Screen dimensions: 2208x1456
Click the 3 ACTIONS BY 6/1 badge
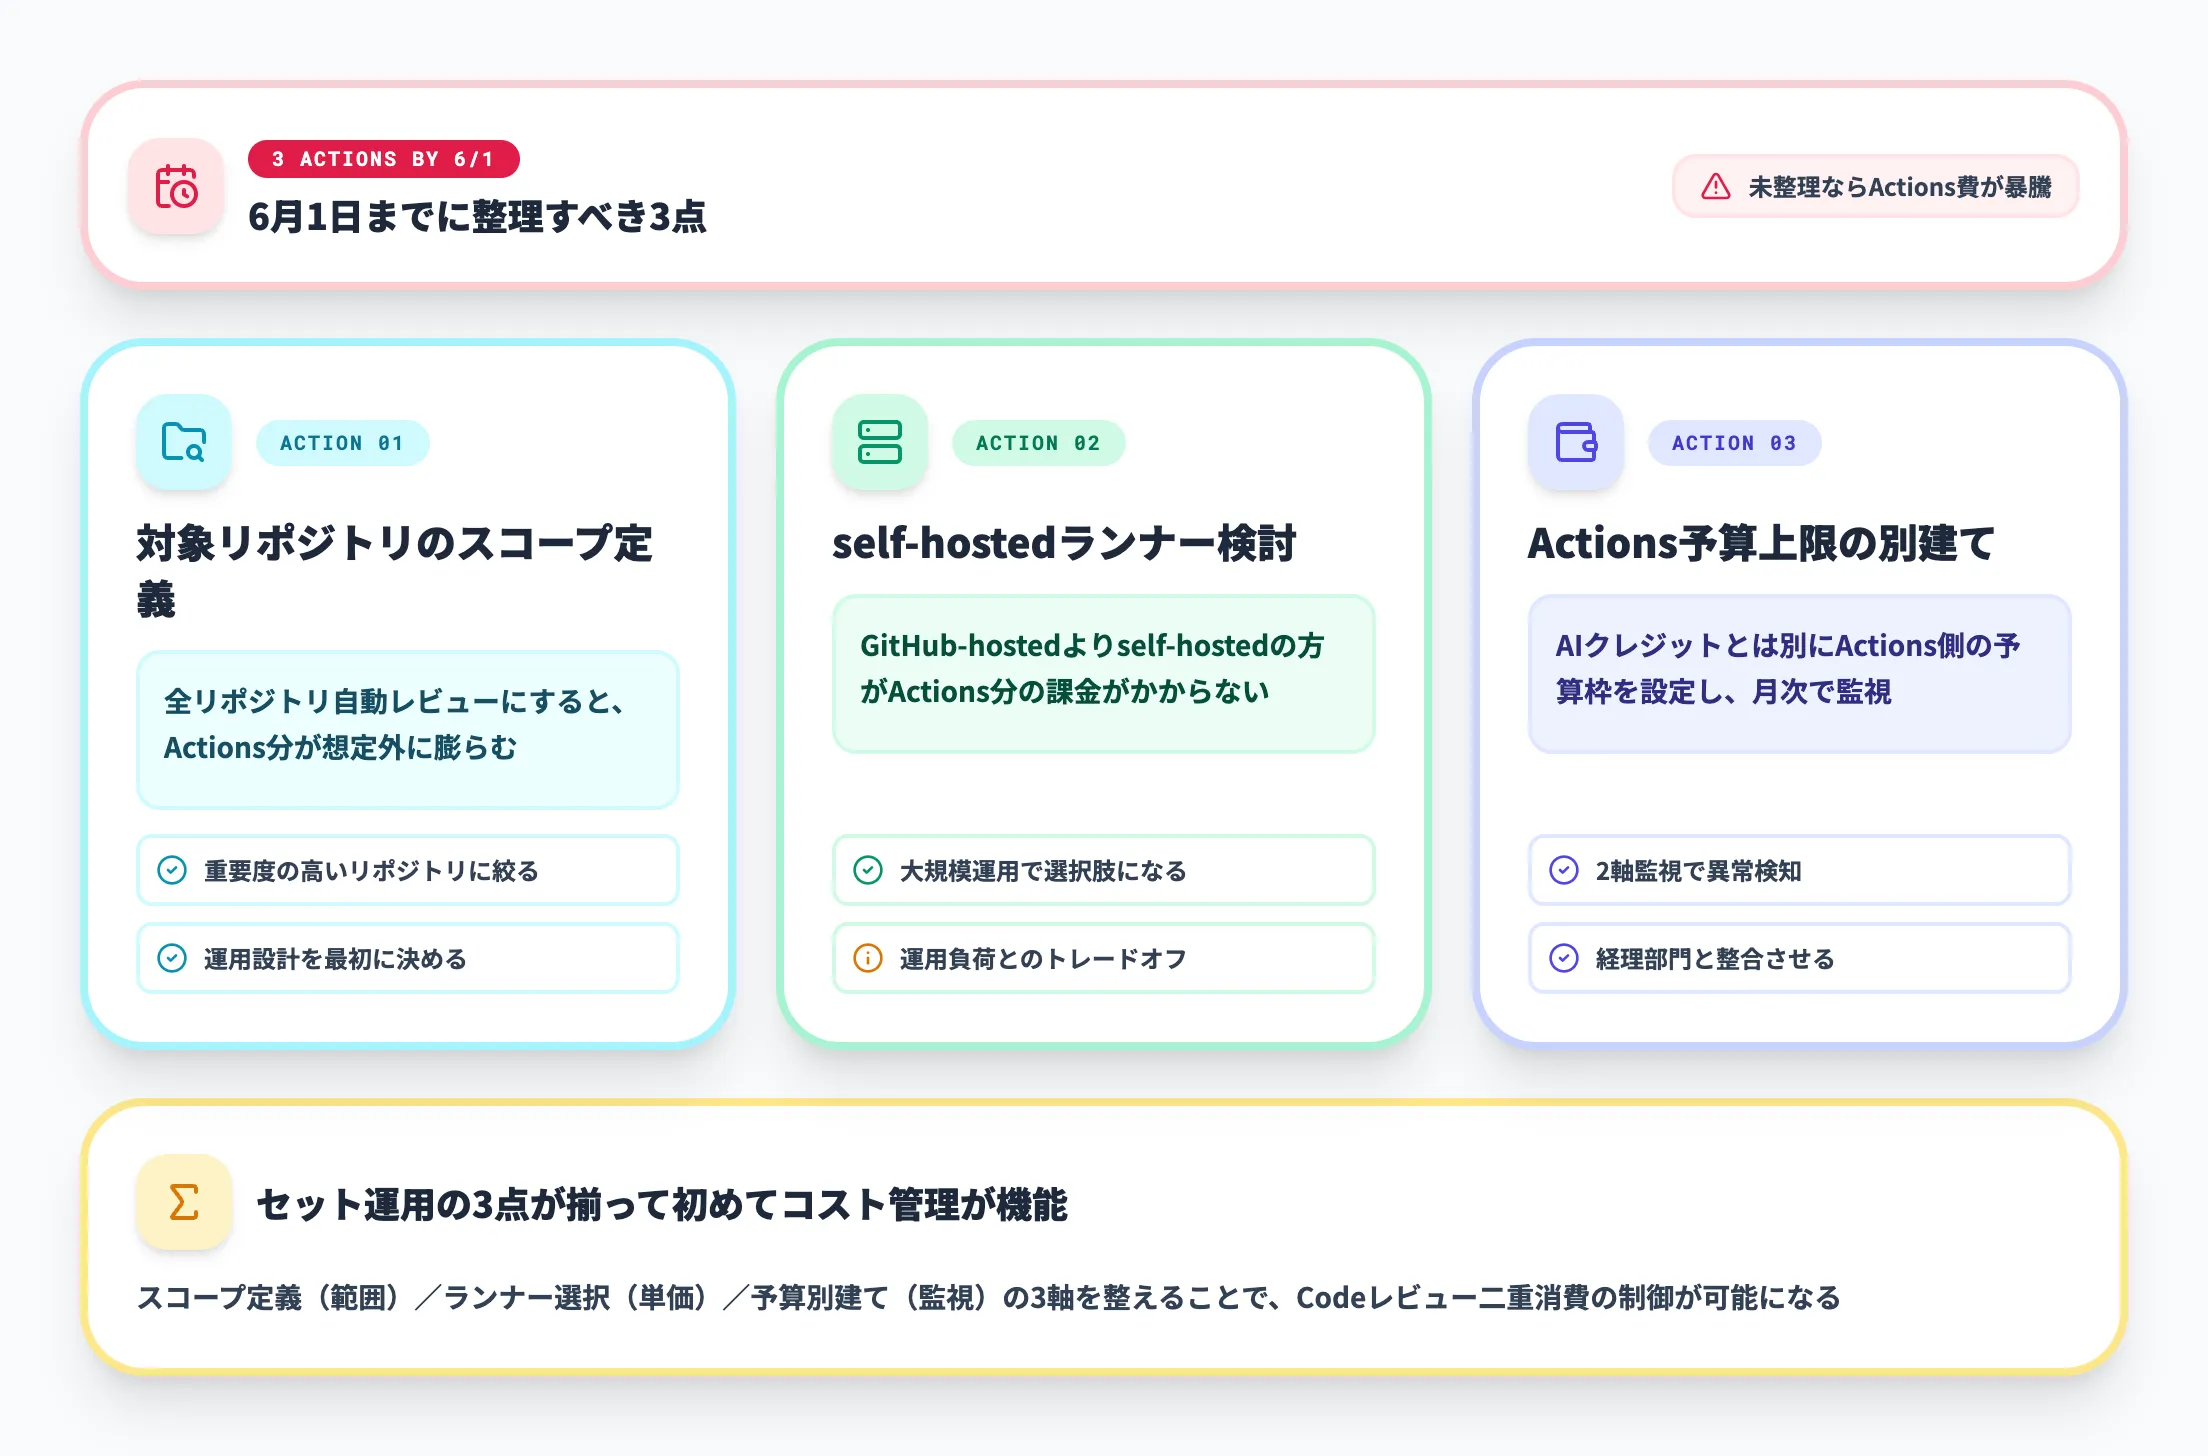point(383,159)
